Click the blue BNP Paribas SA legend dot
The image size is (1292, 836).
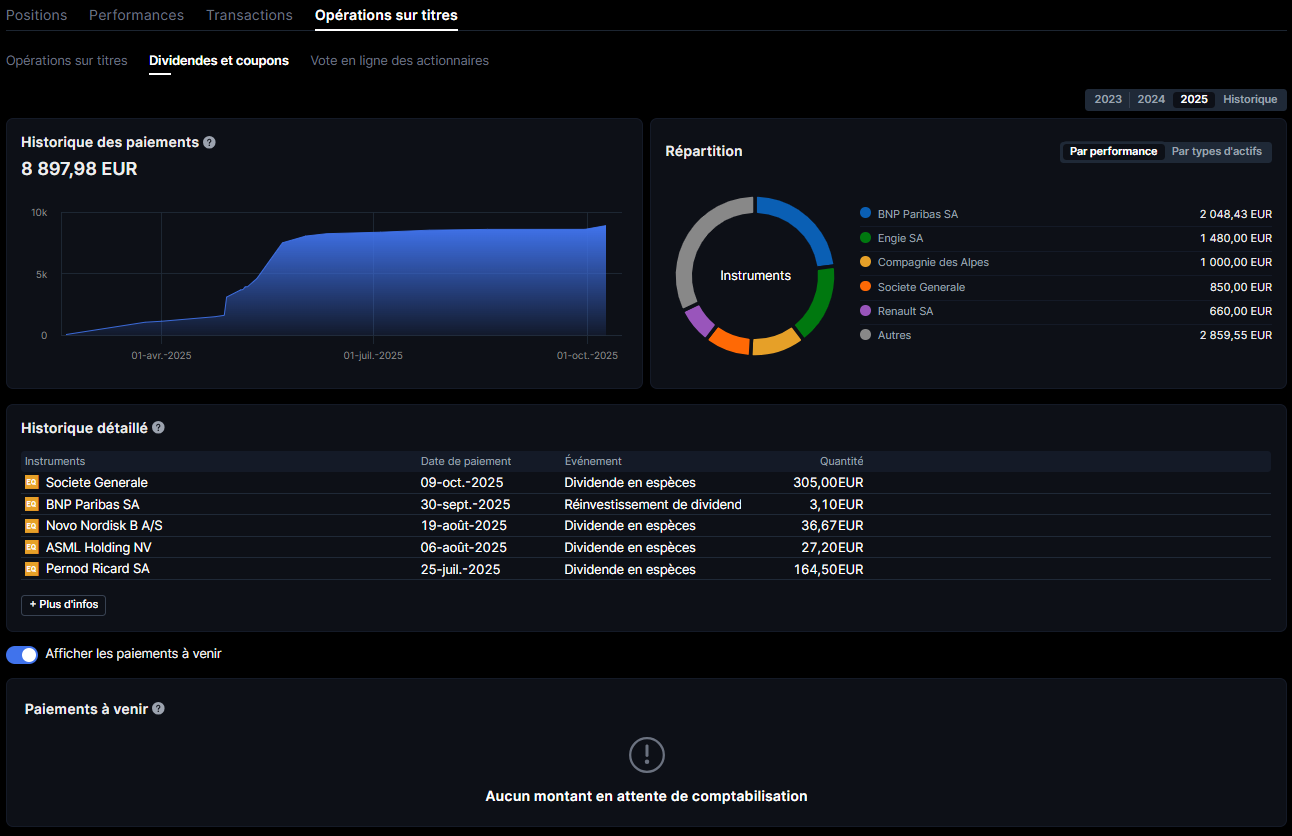pos(865,214)
